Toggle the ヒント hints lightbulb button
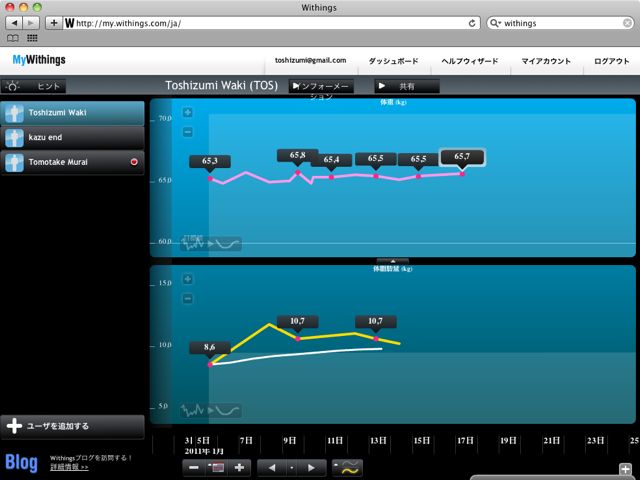Image resolution: width=640 pixels, height=480 pixels. coord(33,86)
